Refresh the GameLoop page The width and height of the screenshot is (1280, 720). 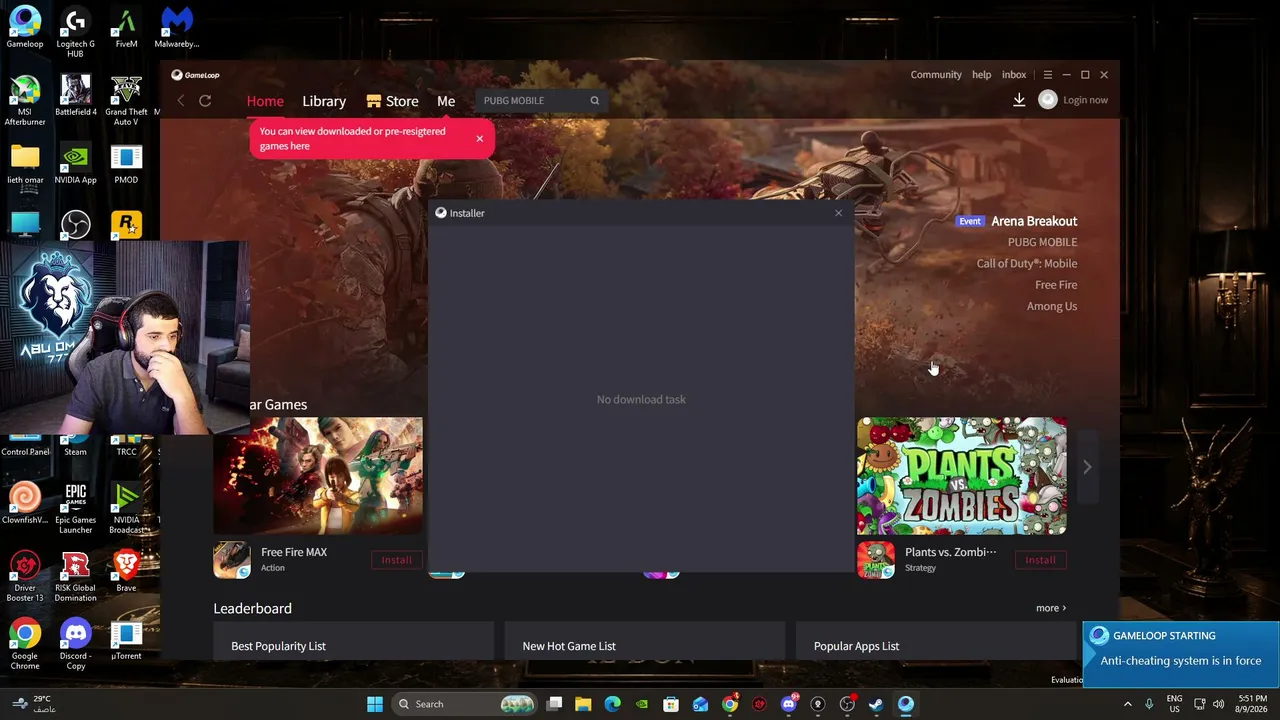(x=205, y=100)
